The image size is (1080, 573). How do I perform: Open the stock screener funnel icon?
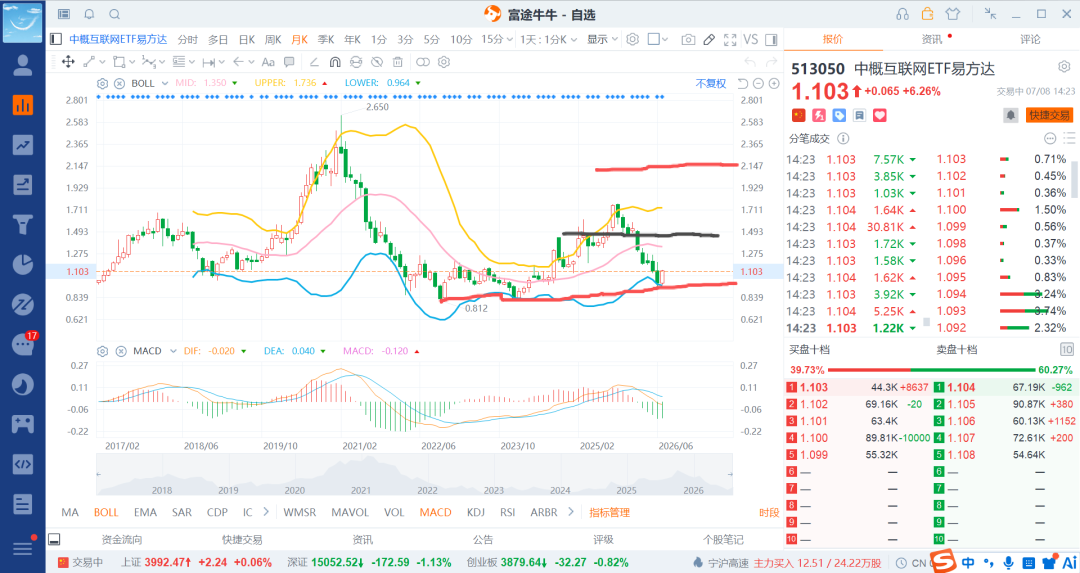(x=23, y=225)
